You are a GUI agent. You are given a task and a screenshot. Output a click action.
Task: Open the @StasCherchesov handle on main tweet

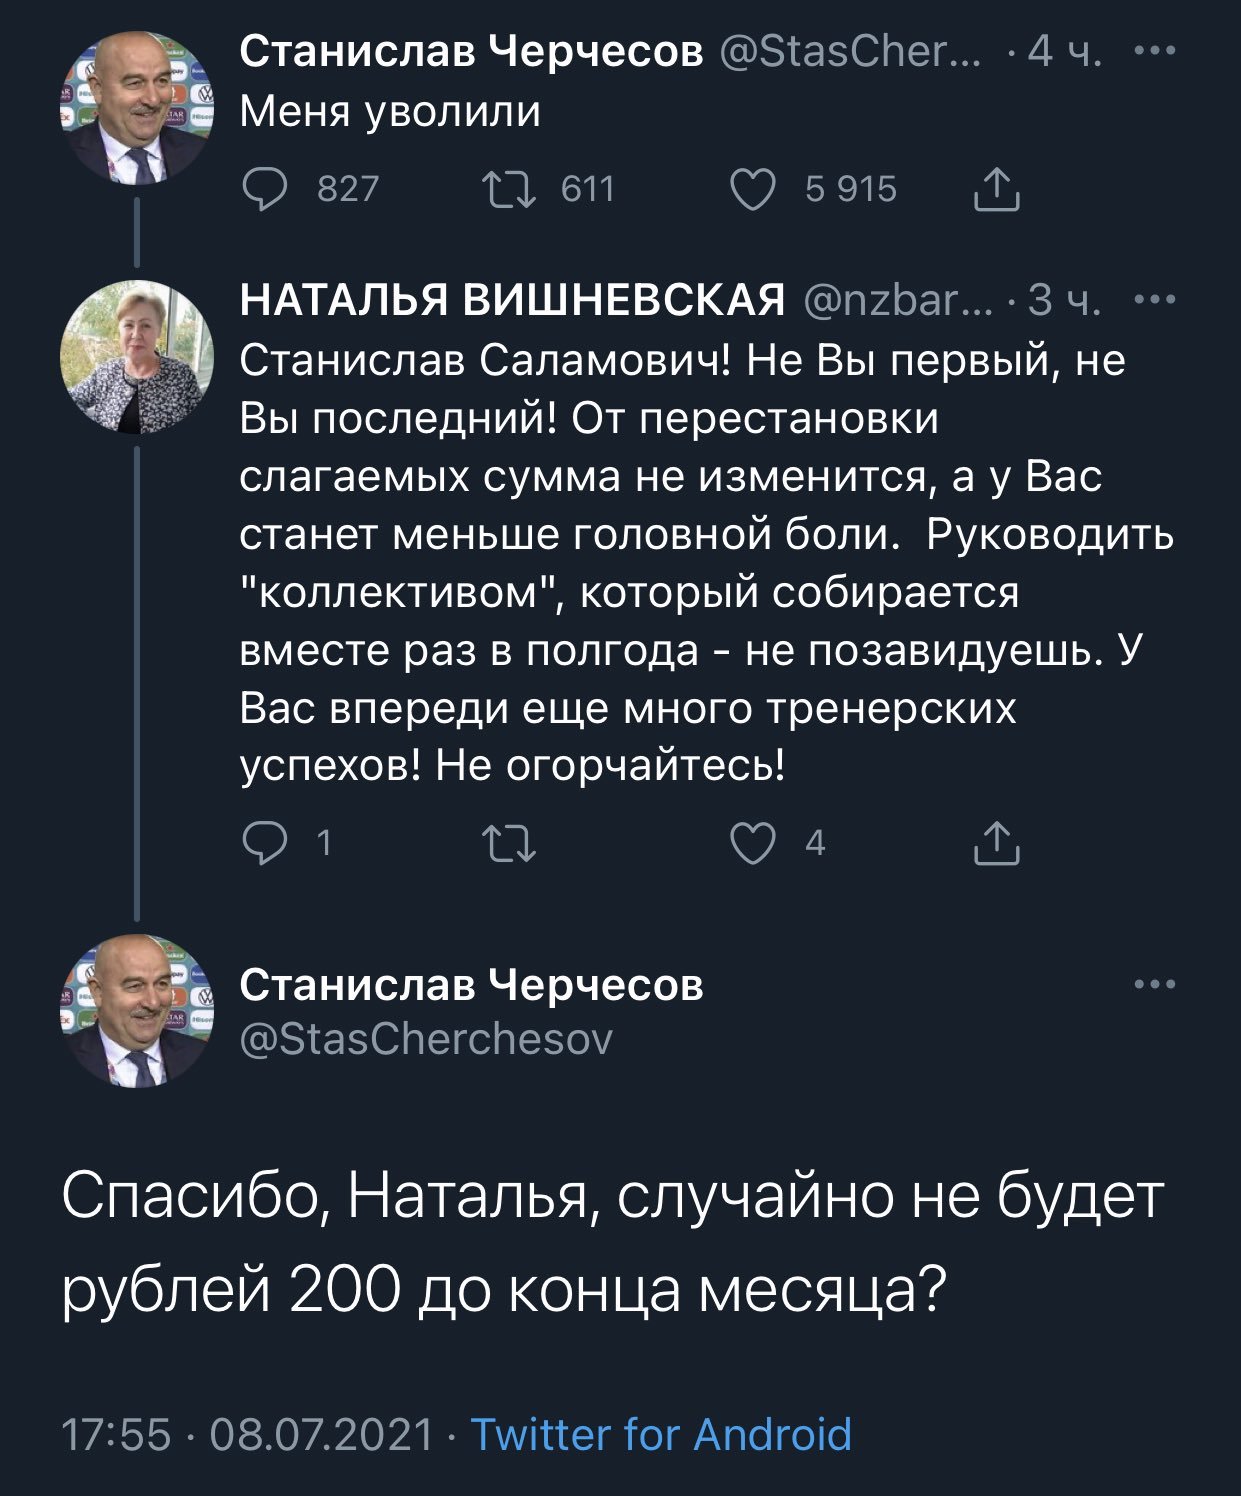426,1040
